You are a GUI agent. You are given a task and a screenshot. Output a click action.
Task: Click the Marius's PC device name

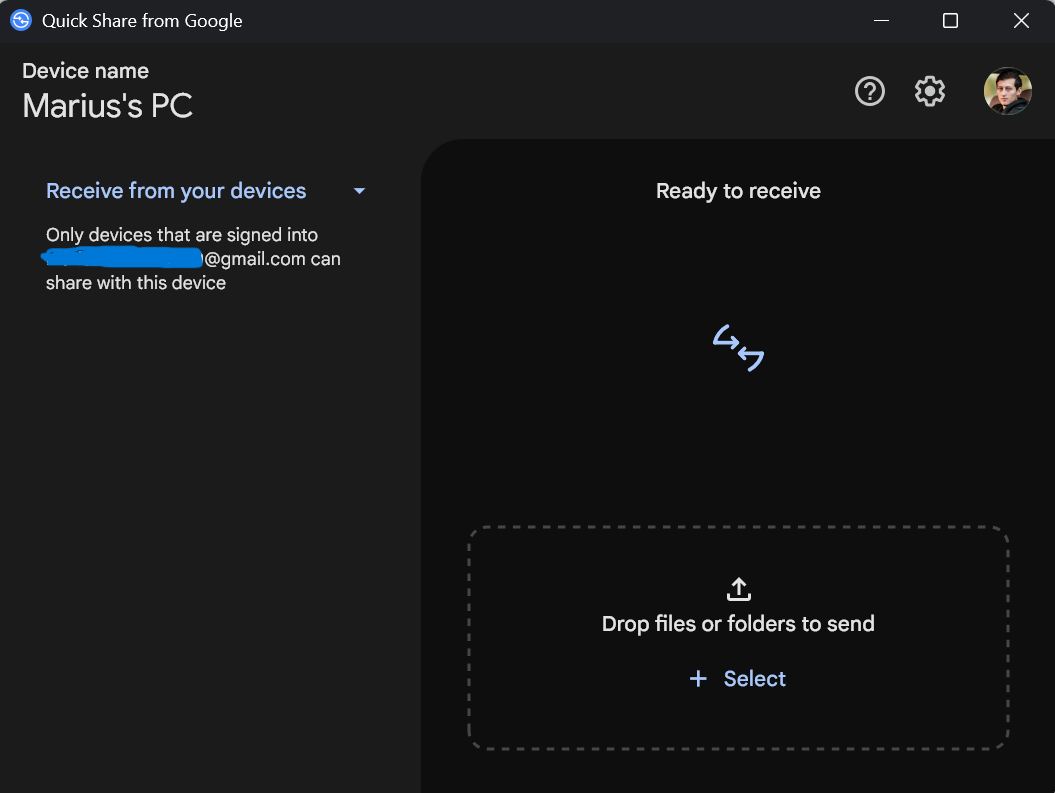[x=108, y=106]
